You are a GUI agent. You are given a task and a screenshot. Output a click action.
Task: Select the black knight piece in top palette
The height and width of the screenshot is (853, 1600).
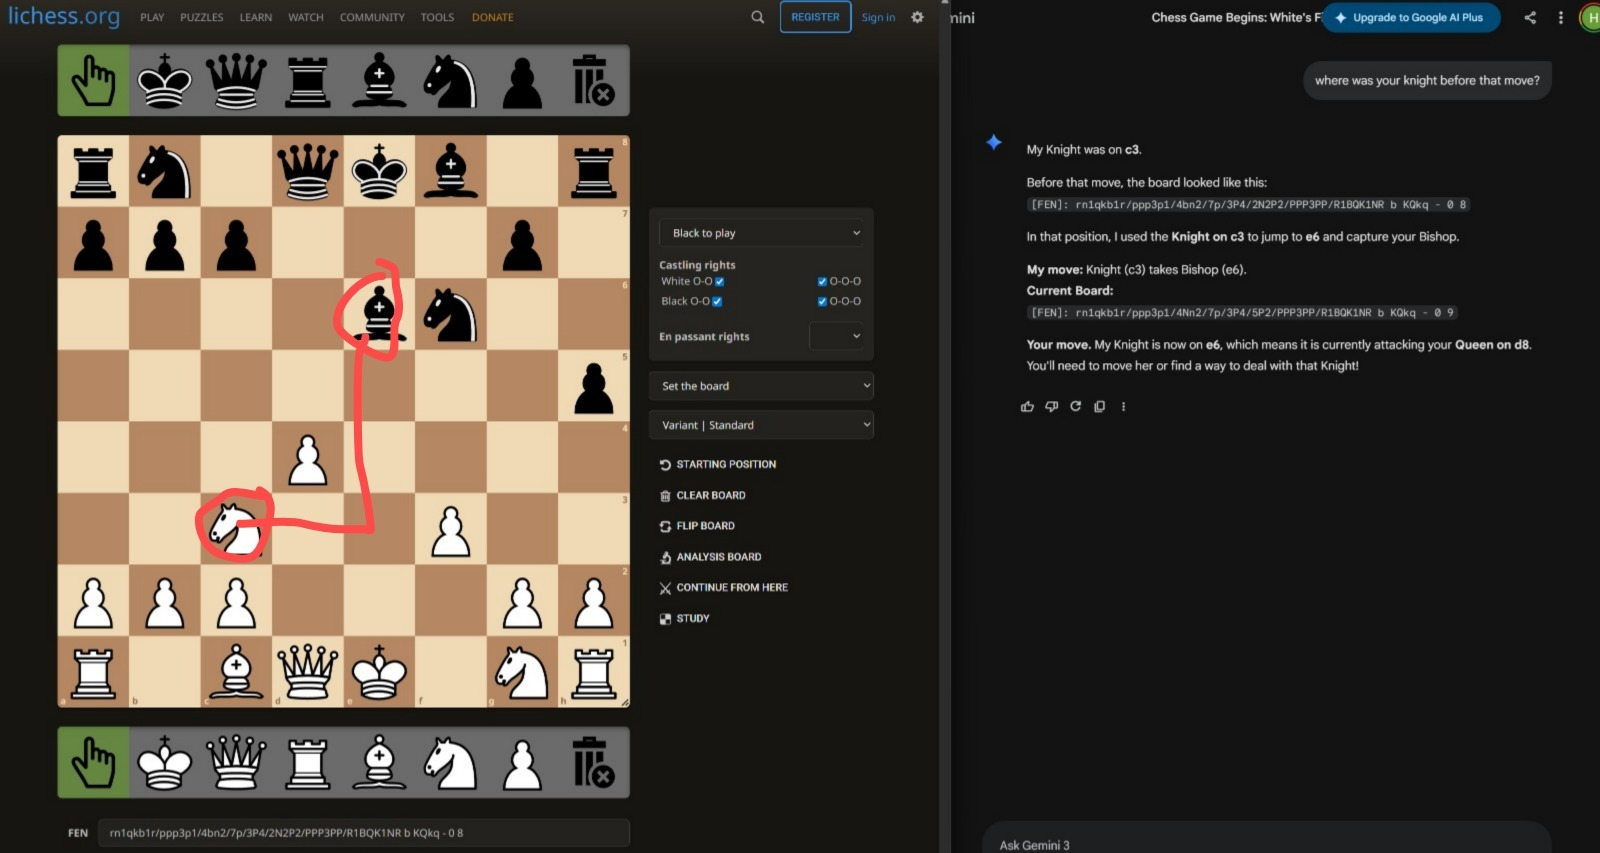450,81
